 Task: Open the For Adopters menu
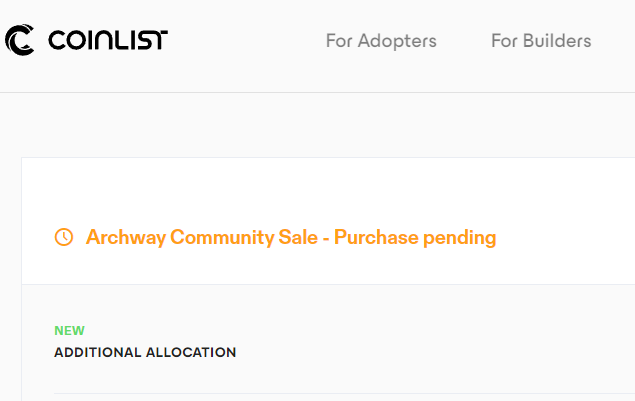click(381, 41)
